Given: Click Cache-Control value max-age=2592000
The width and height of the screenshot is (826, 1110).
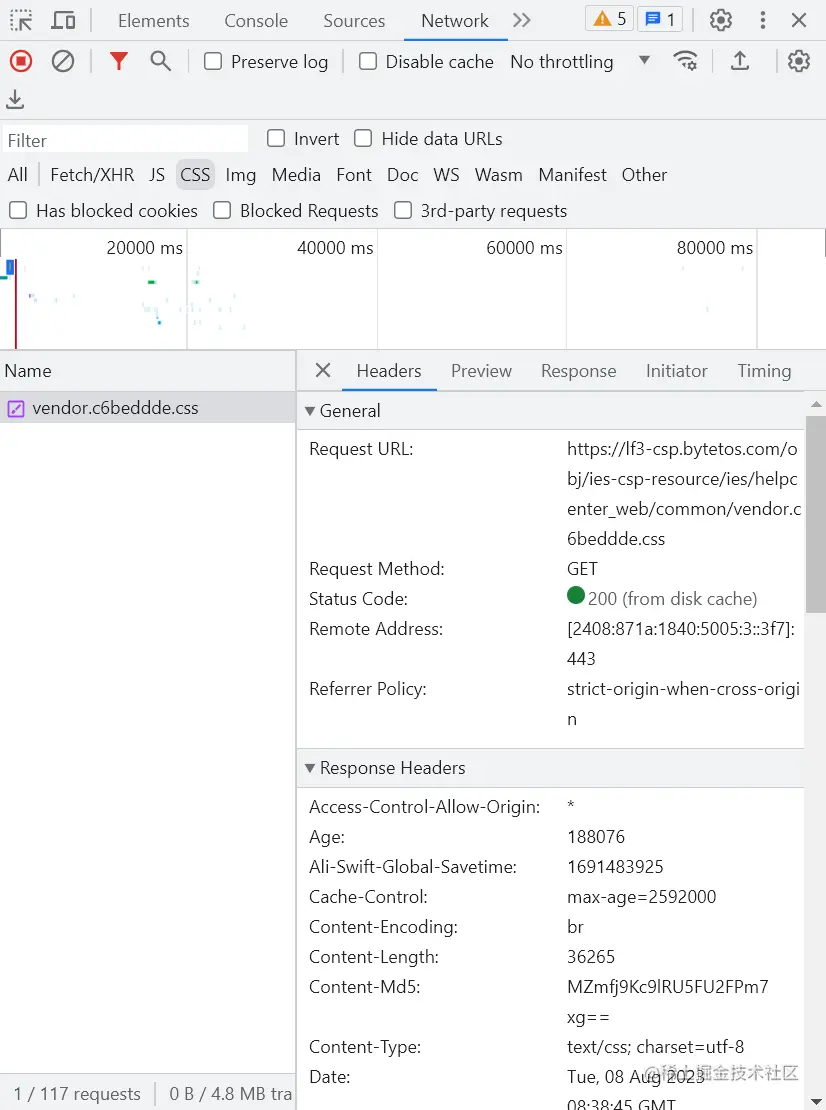Looking at the screenshot, I should point(641,897).
